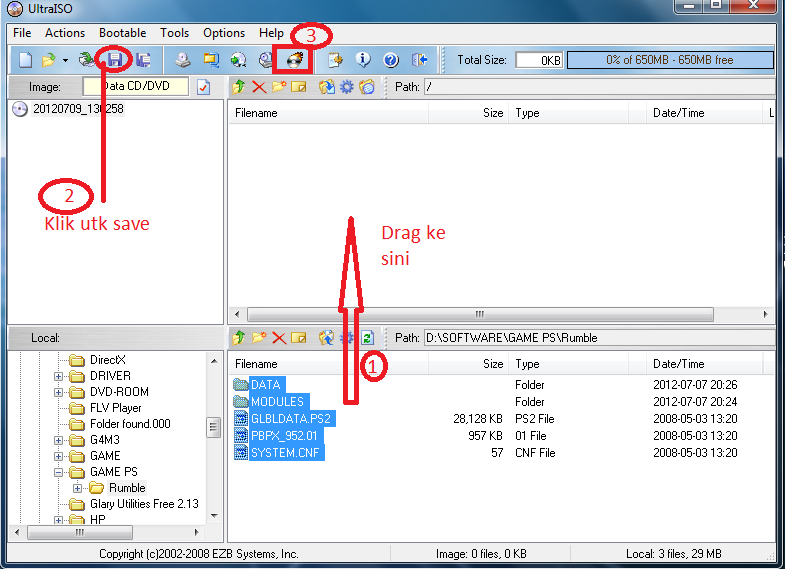Select the DirectX folder in the local tree
Image resolution: width=785 pixels, height=569 pixels.
108,360
